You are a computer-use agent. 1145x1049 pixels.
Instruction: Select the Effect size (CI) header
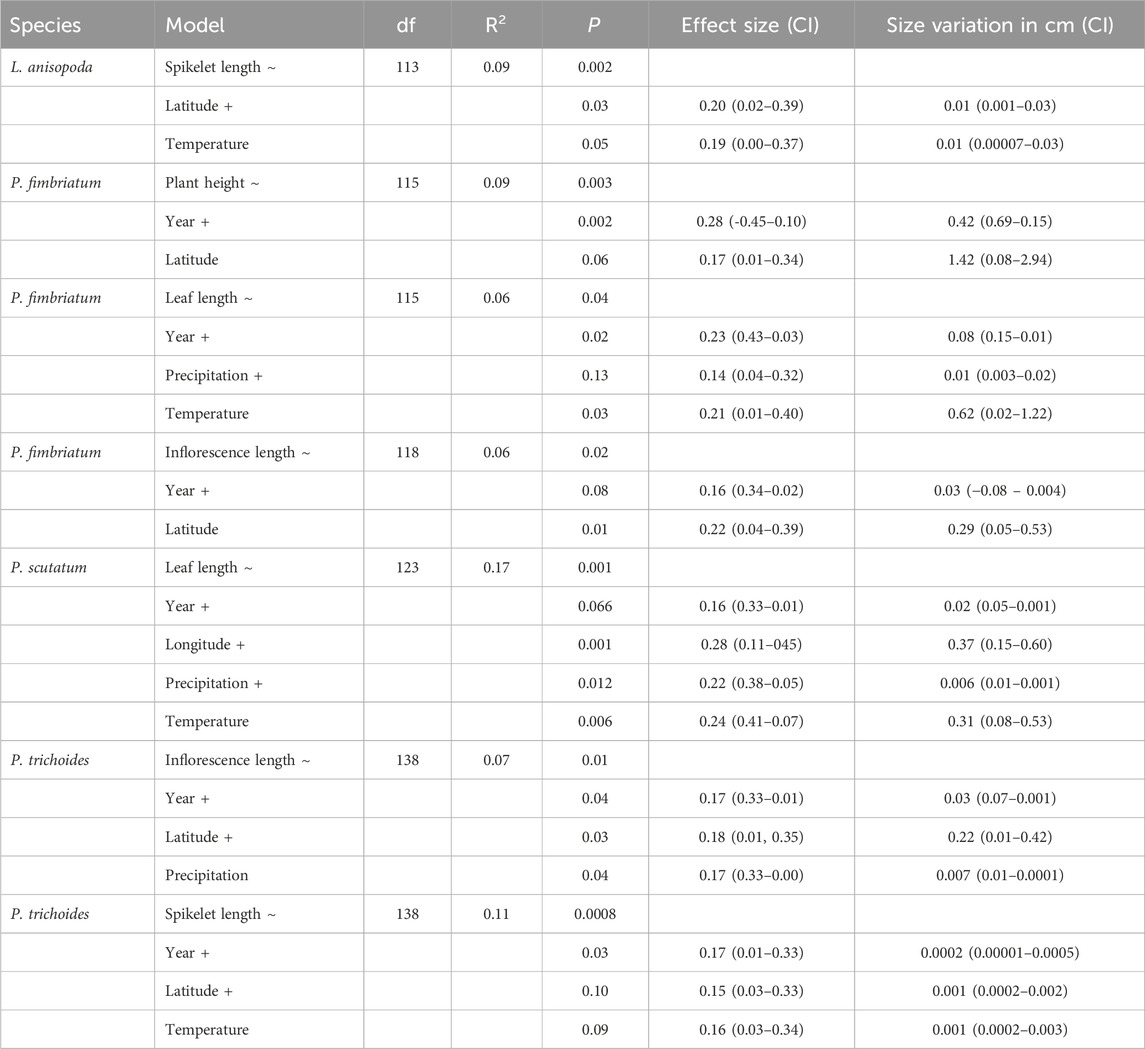[751, 24]
